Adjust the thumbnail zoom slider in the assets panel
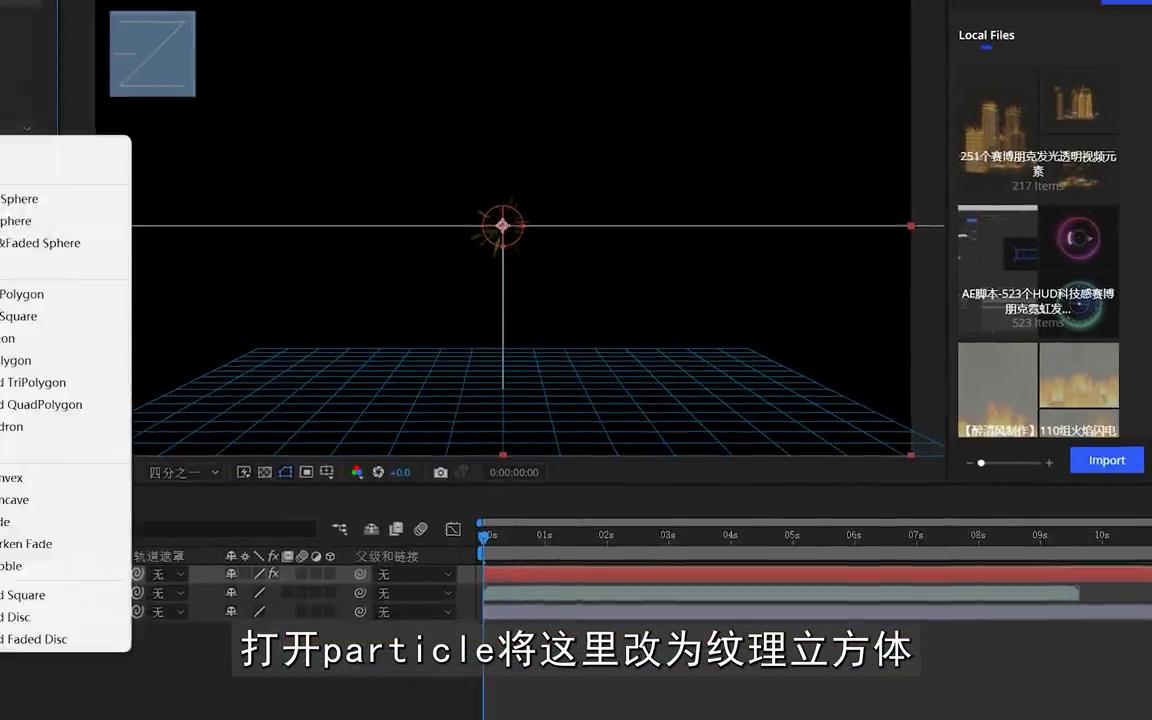The image size is (1152, 720). pos(981,463)
